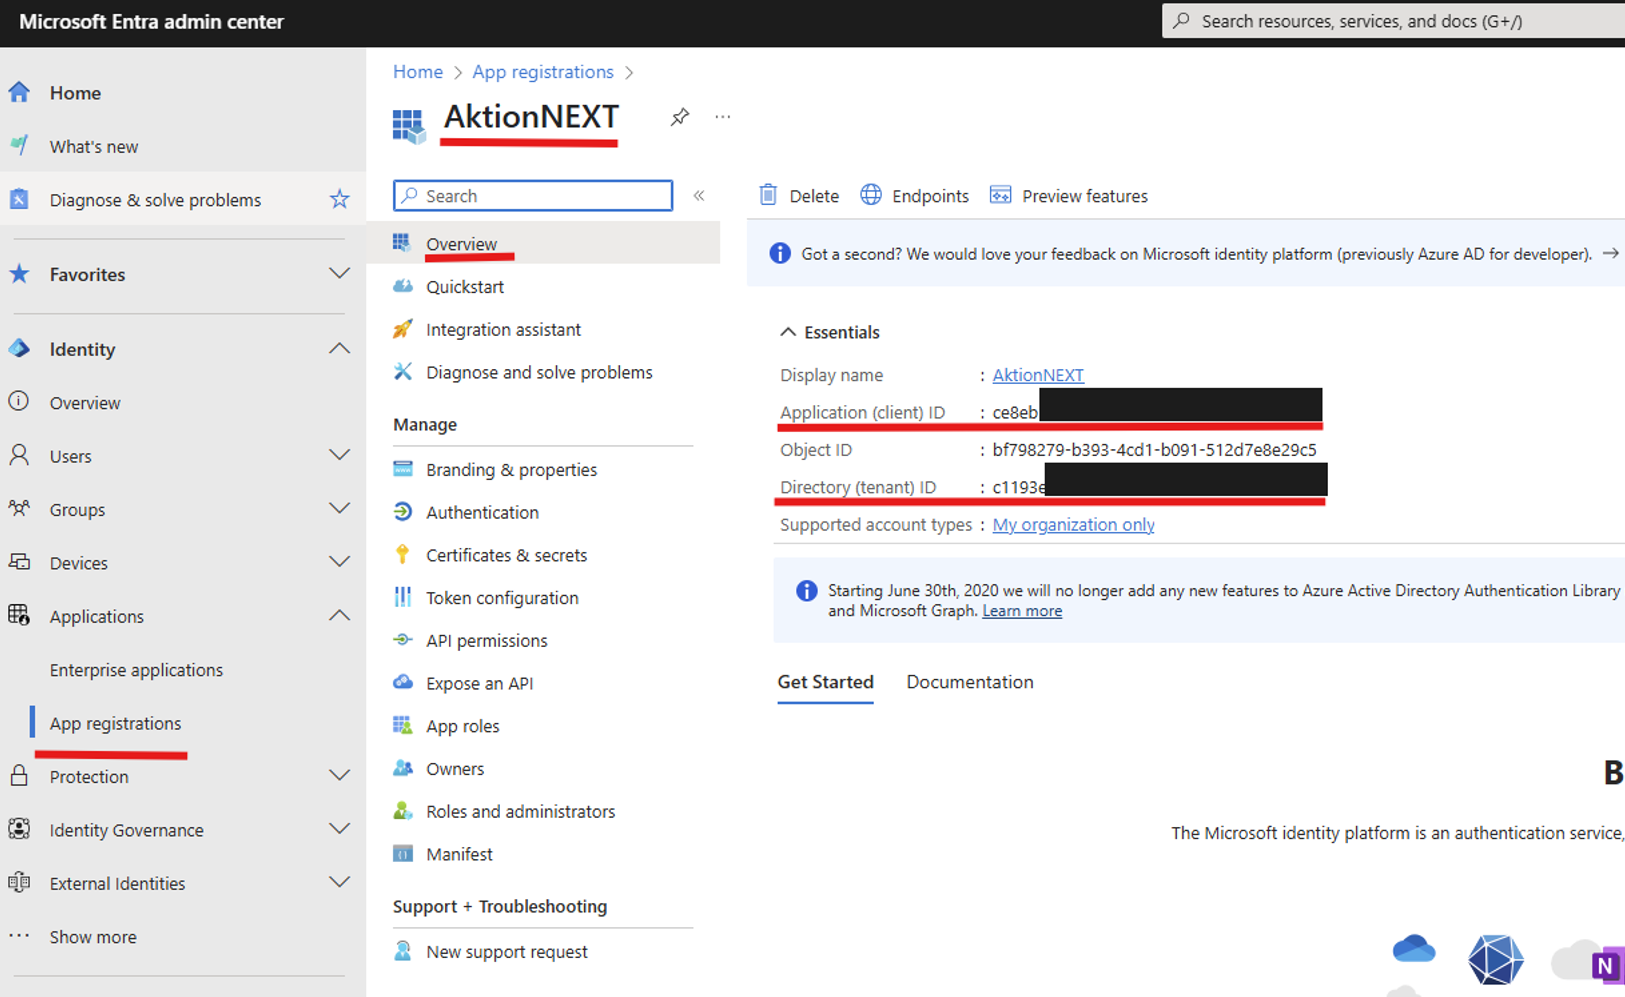Viewport: 1625px width, 997px height.
Task: Click the Home house icon in sidebar
Action: pos(19,92)
